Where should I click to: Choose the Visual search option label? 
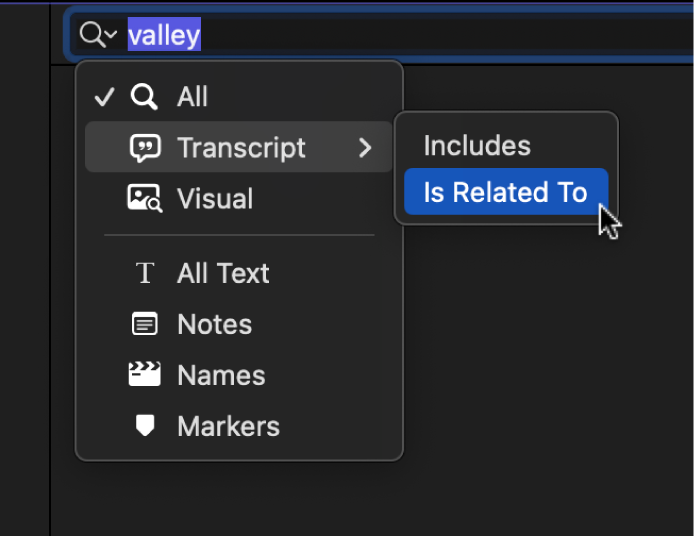tap(215, 199)
